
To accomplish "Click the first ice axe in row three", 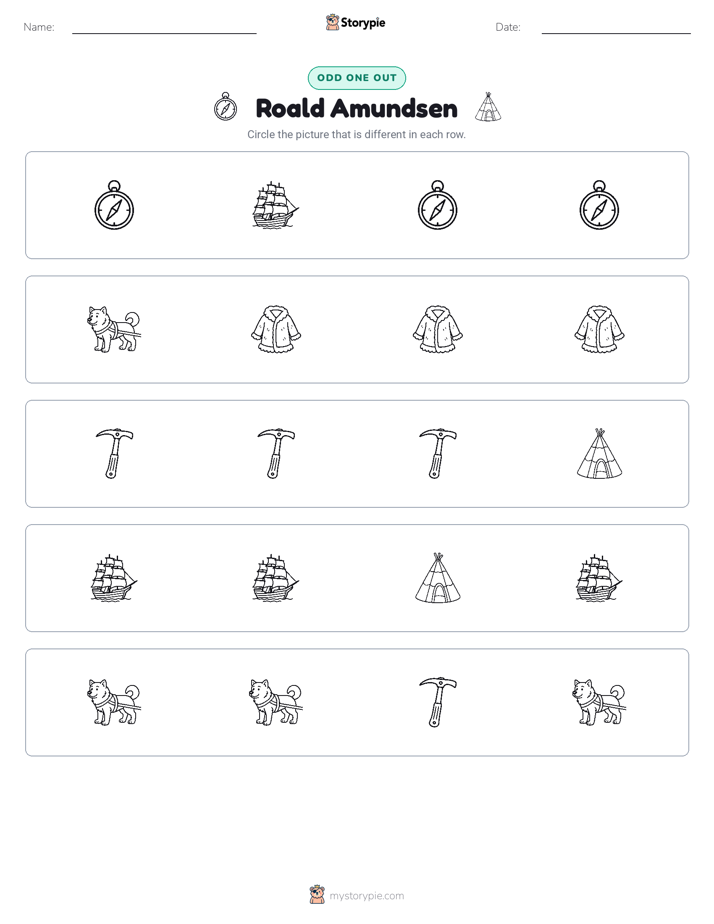I will 114,453.
